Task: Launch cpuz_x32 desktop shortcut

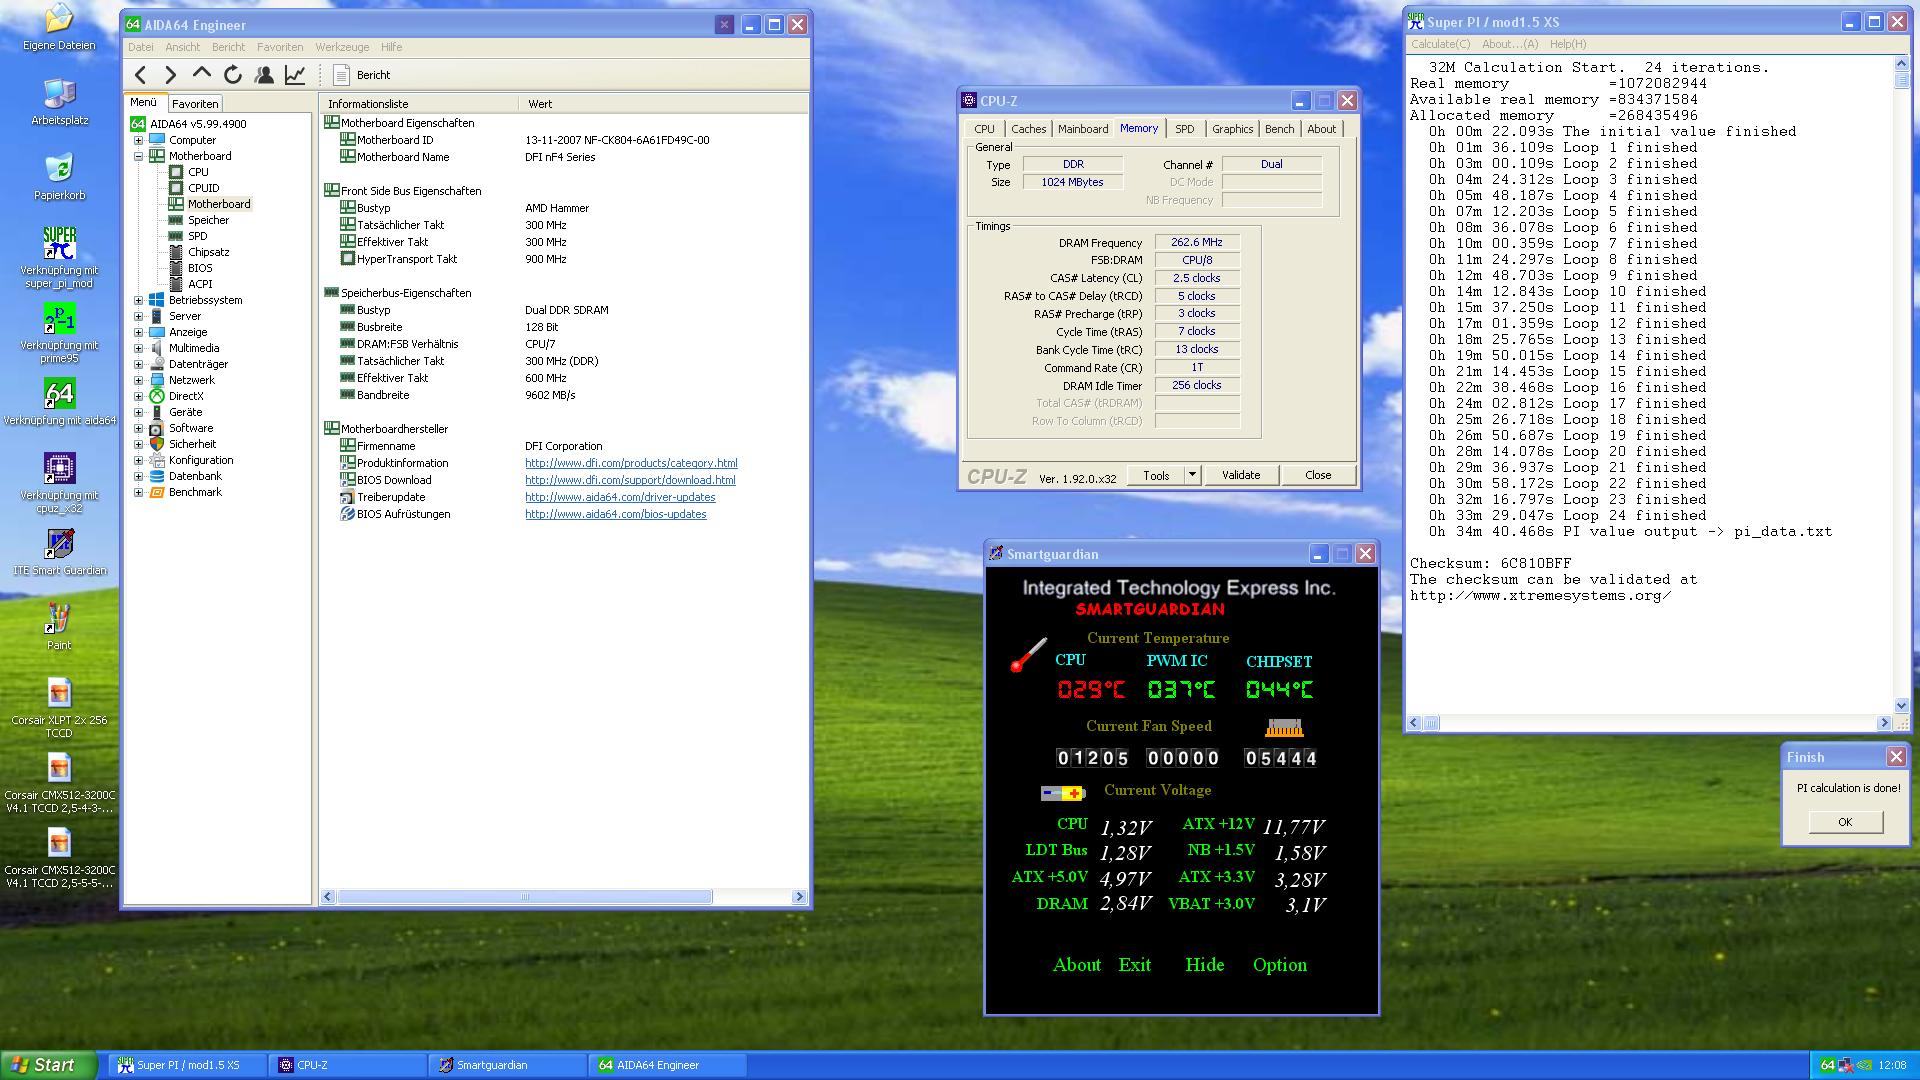Action: pyautogui.click(x=59, y=482)
